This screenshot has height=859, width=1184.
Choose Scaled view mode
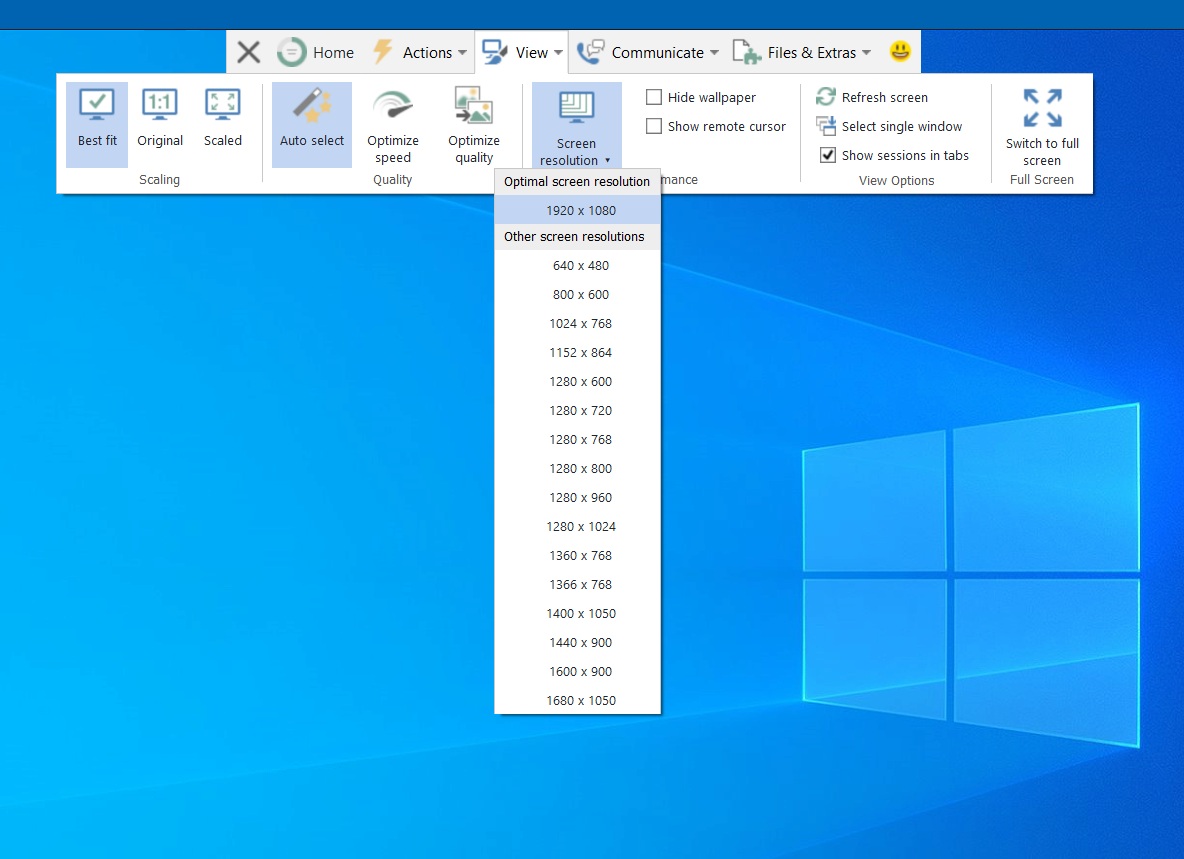click(222, 118)
